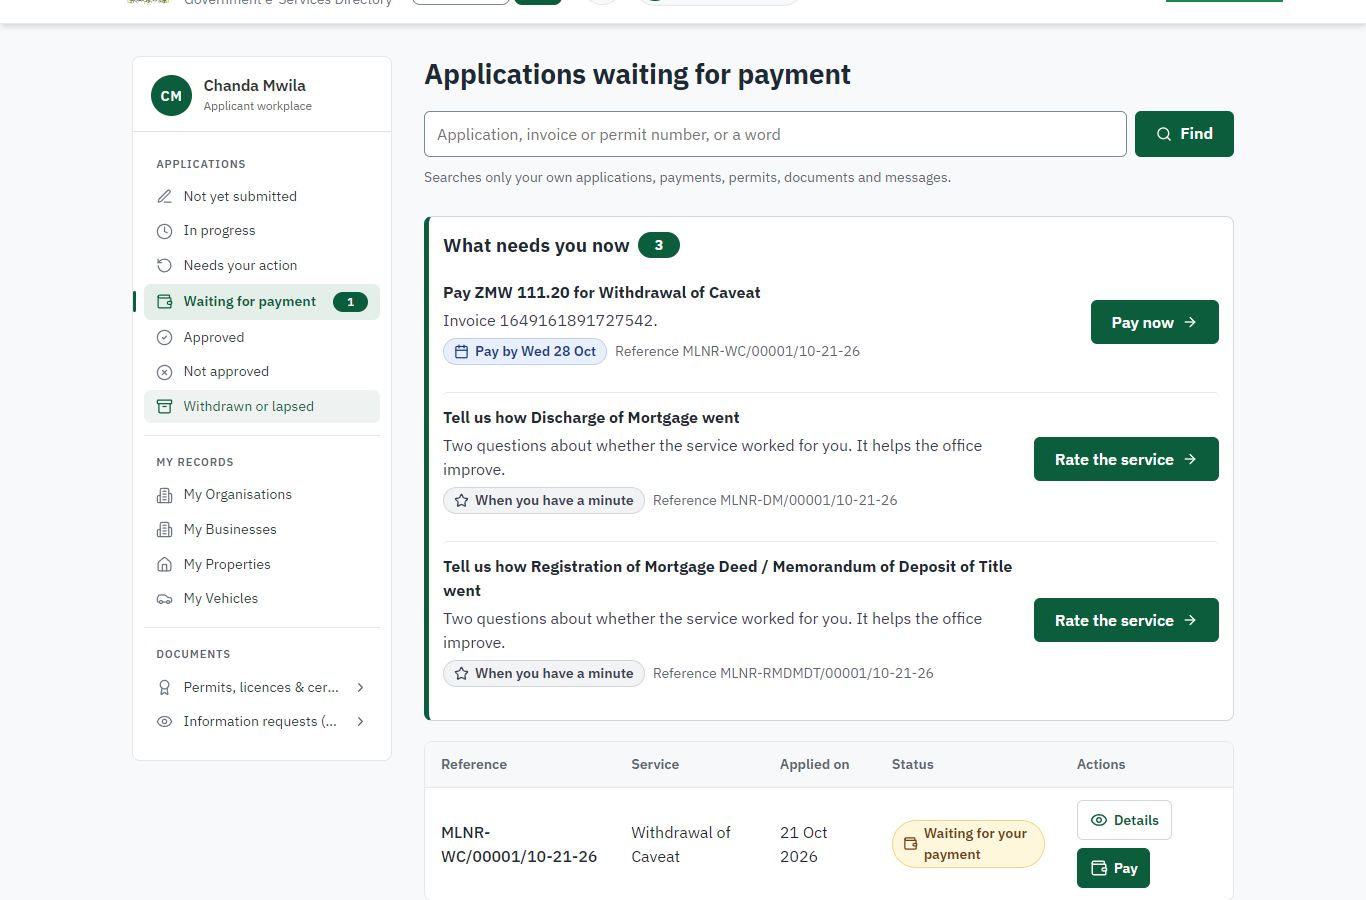Screen dimensions: 1366x900
Task: Click the x-circle icon beside Not approved
Action: coord(165,372)
